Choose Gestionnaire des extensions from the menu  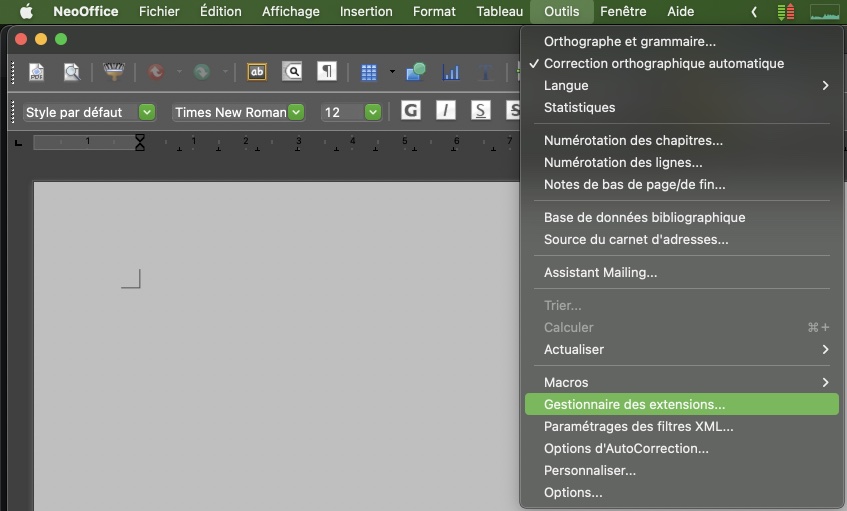(634, 404)
